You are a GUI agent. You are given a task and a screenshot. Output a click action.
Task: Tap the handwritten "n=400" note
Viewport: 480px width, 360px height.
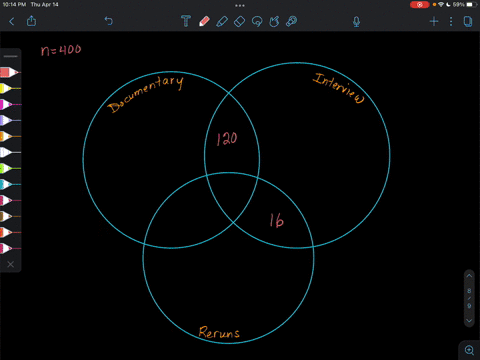[61, 50]
